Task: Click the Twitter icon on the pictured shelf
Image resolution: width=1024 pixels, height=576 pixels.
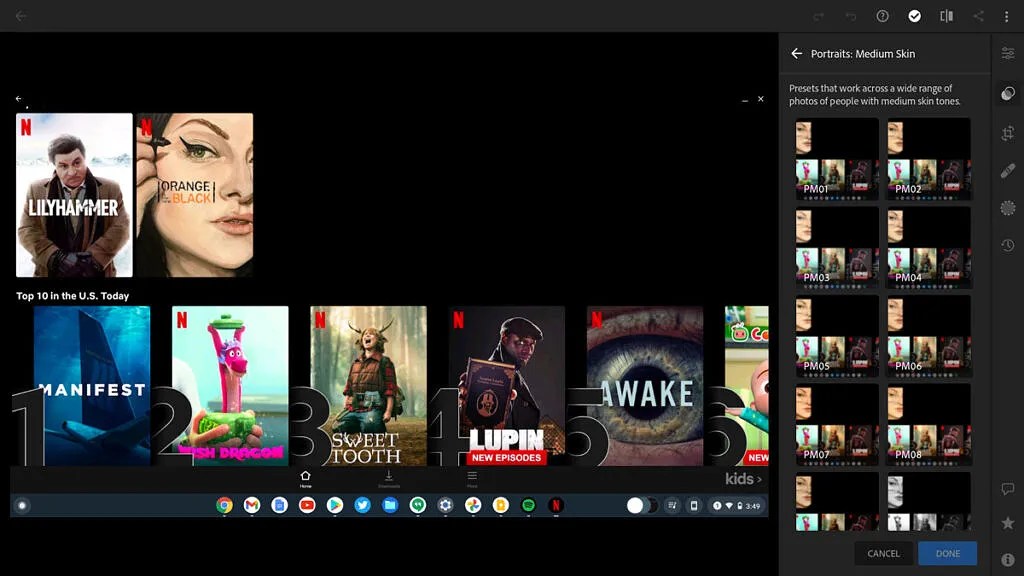Action: (362, 505)
